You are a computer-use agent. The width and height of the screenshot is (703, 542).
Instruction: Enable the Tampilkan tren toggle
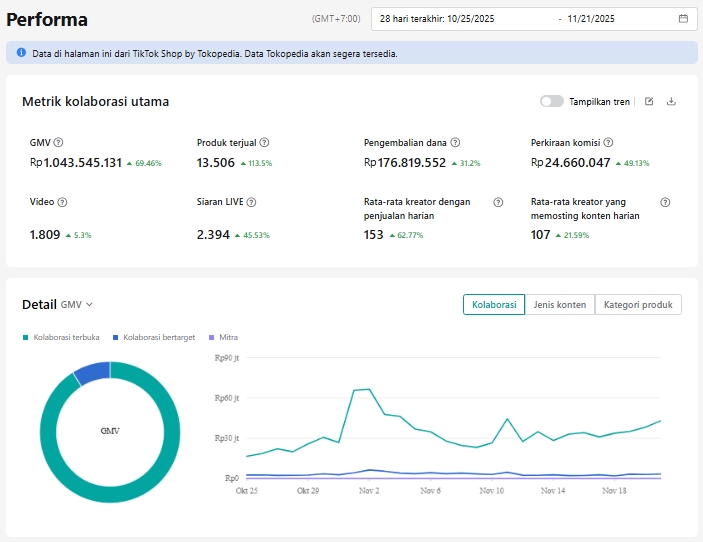pyautogui.click(x=551, y=102)
